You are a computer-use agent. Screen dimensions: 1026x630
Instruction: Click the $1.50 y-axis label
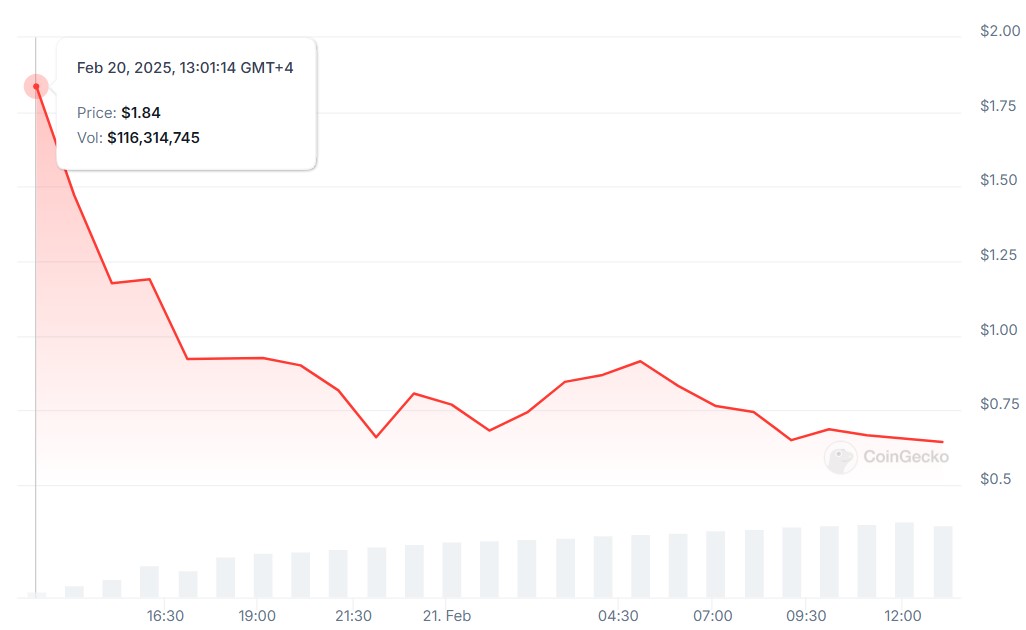pos(999,181)
